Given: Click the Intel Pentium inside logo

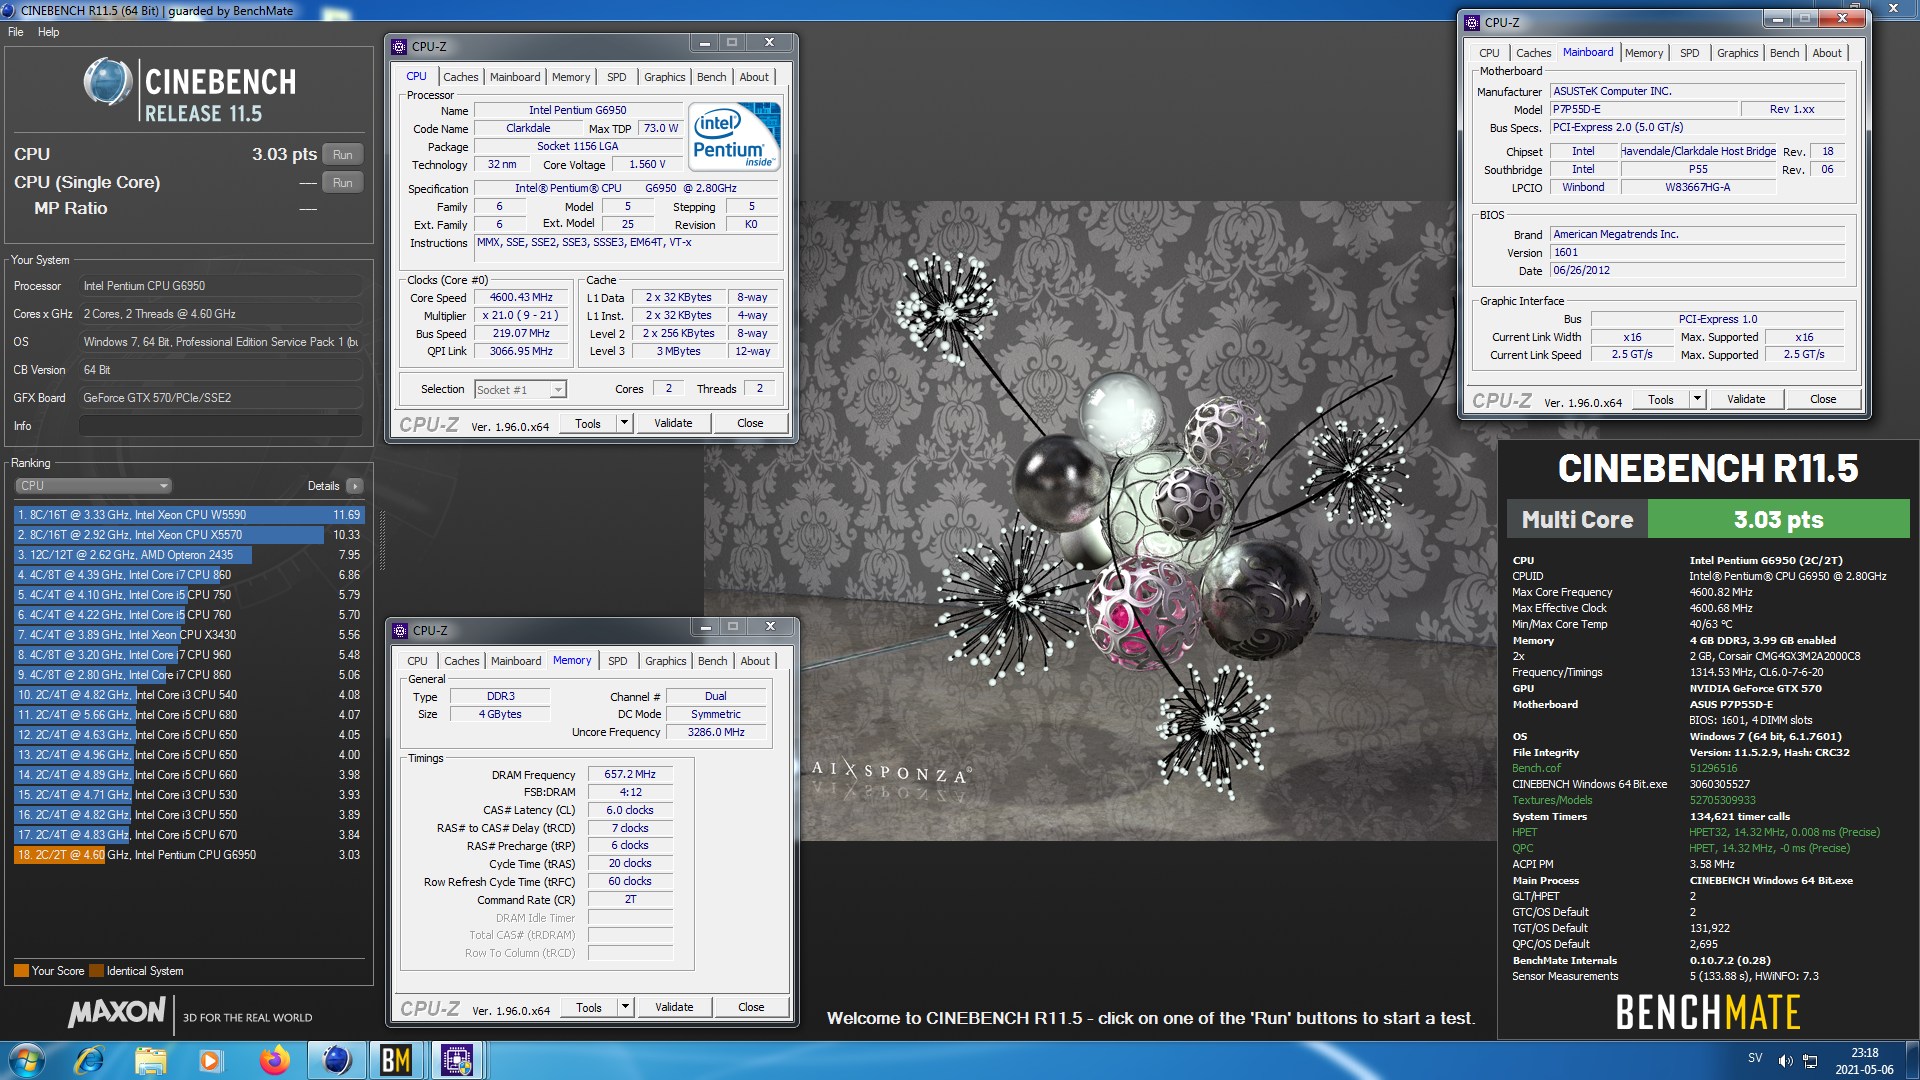Looking at the screenshot, I should pyautogui.click(x=734, y=137).
